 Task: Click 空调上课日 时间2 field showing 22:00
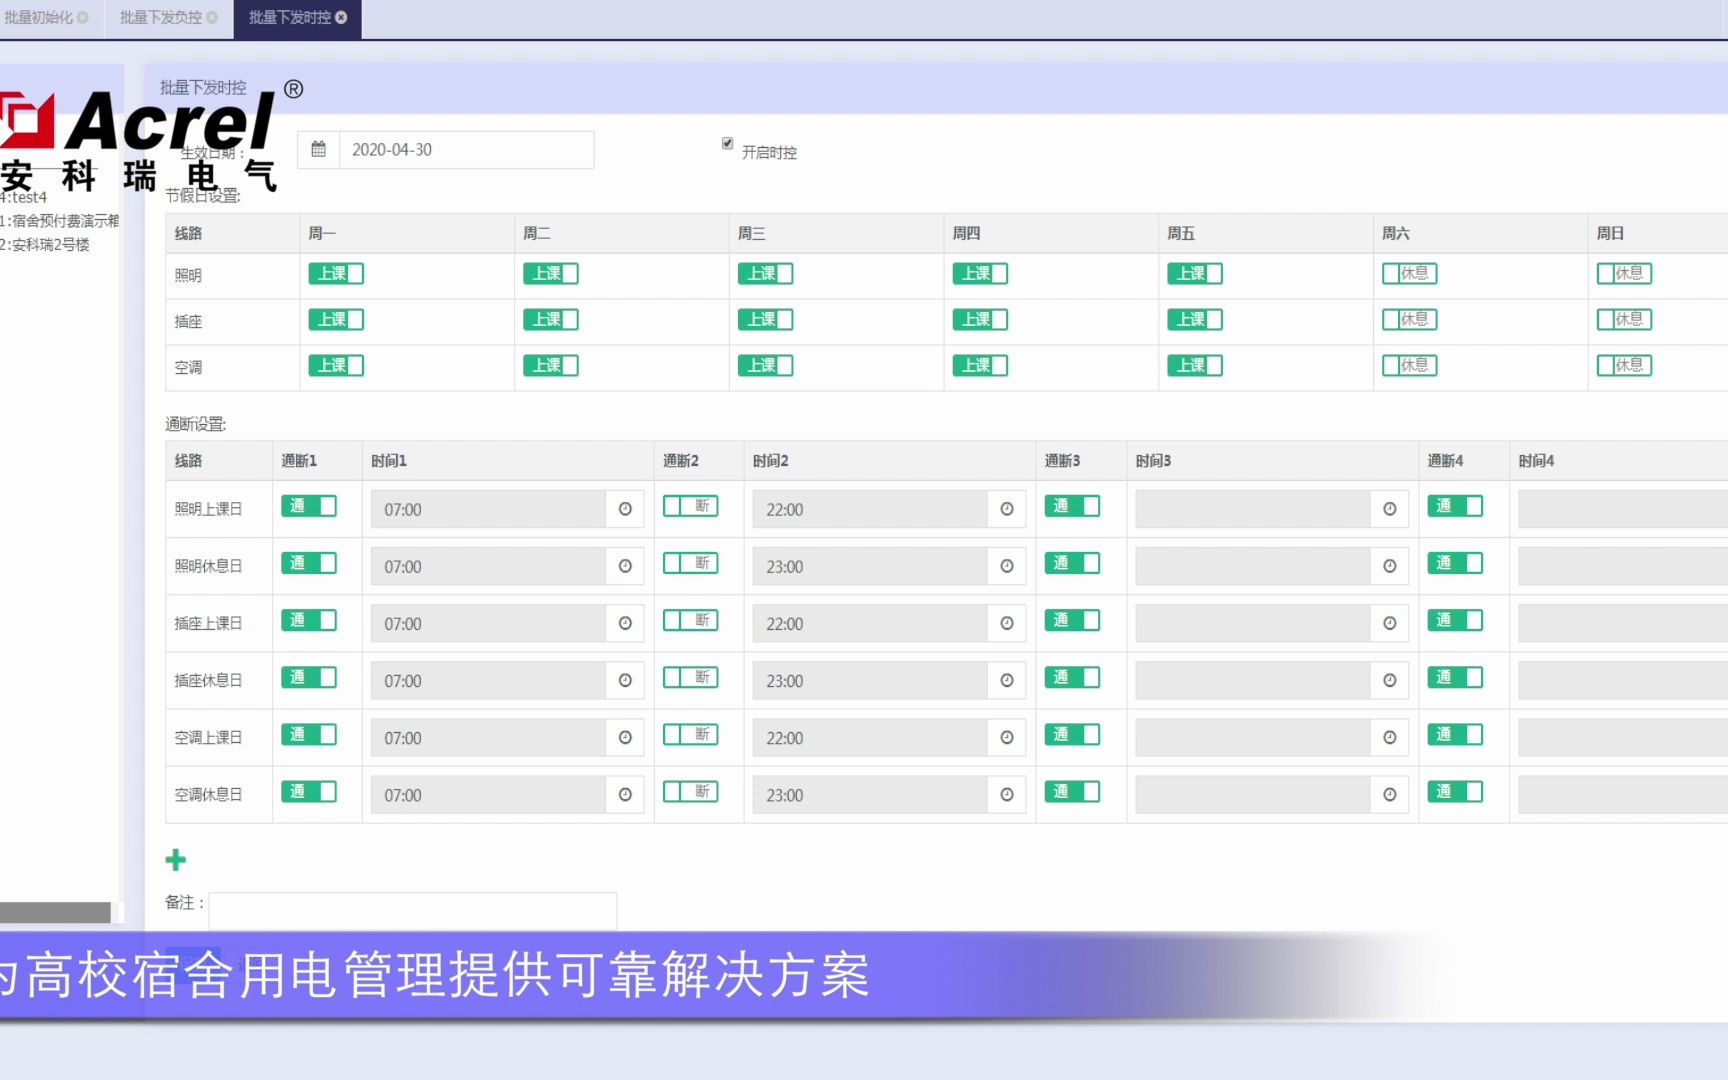[870, 737]
